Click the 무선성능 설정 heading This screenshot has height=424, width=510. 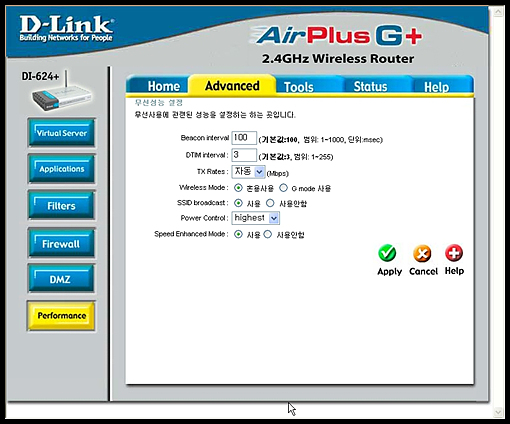[x=159, y=102]
